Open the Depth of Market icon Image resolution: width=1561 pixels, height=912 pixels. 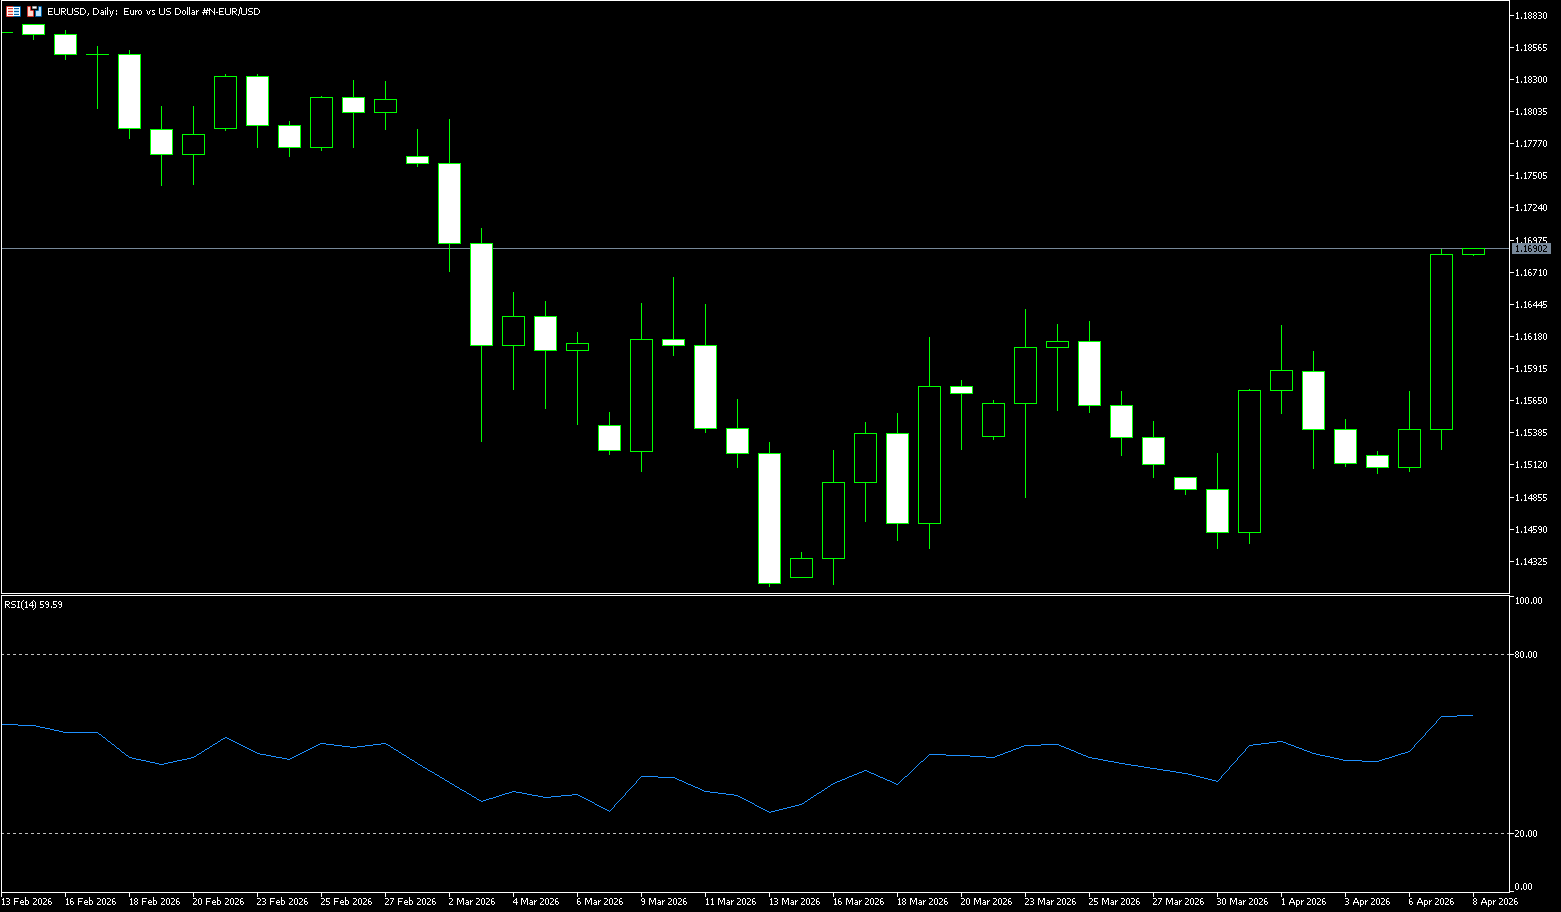pos(34,11)
